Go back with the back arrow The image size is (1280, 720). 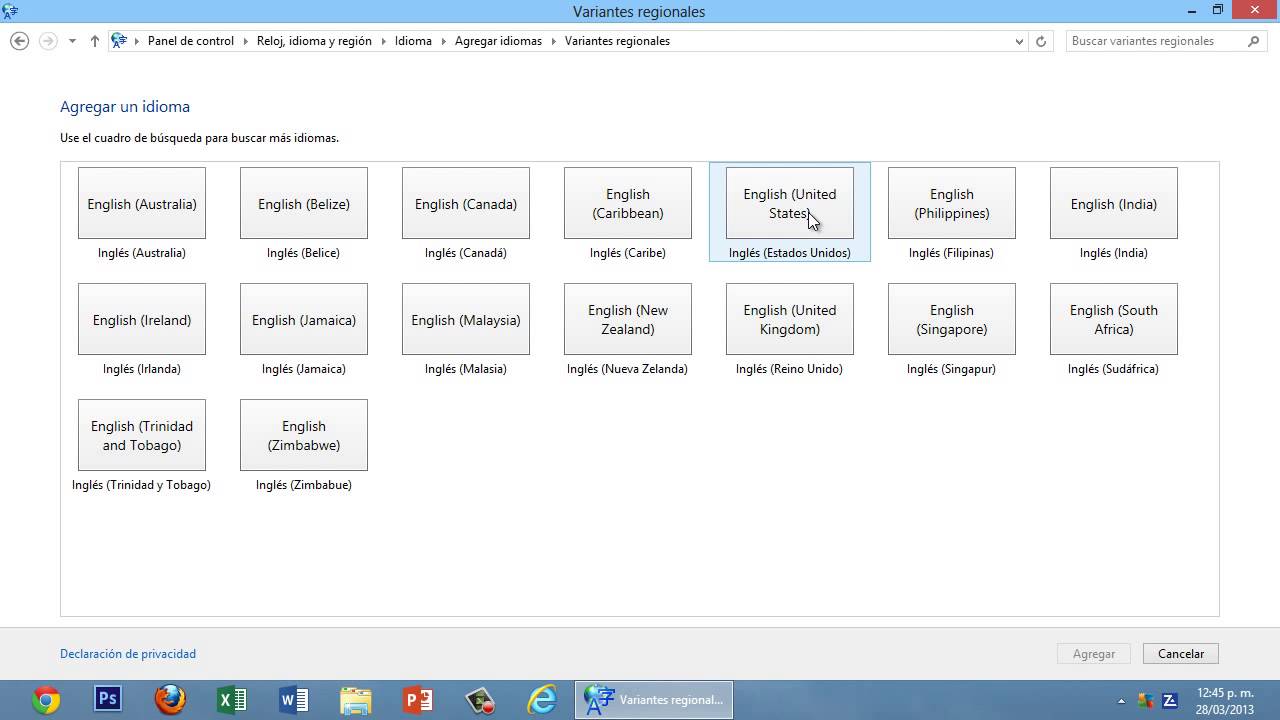(19, 41)
